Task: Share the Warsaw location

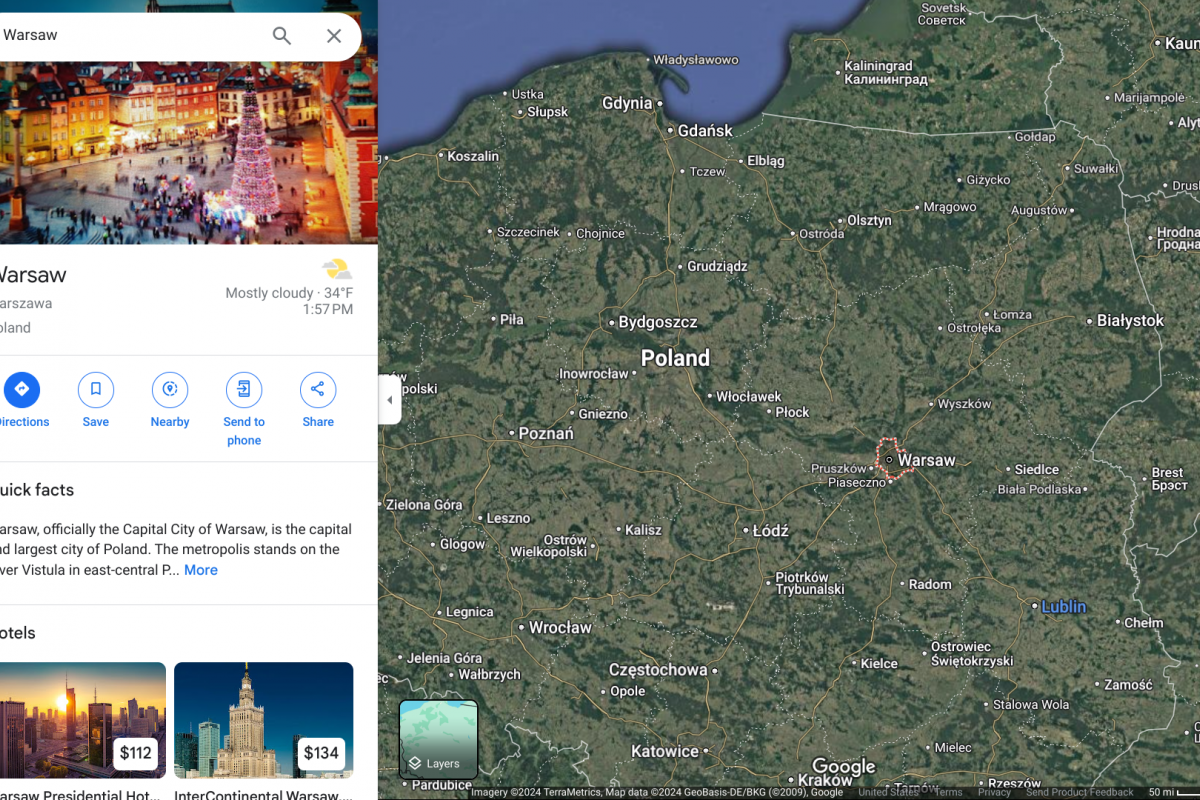Action: [318, 390]
